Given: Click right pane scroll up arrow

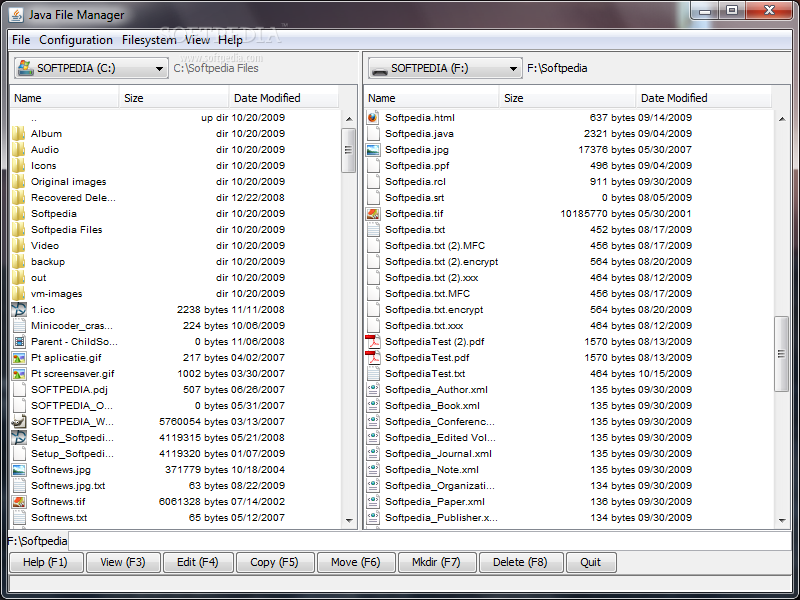Looking at the screenshot, I should (x=782, y=119).
